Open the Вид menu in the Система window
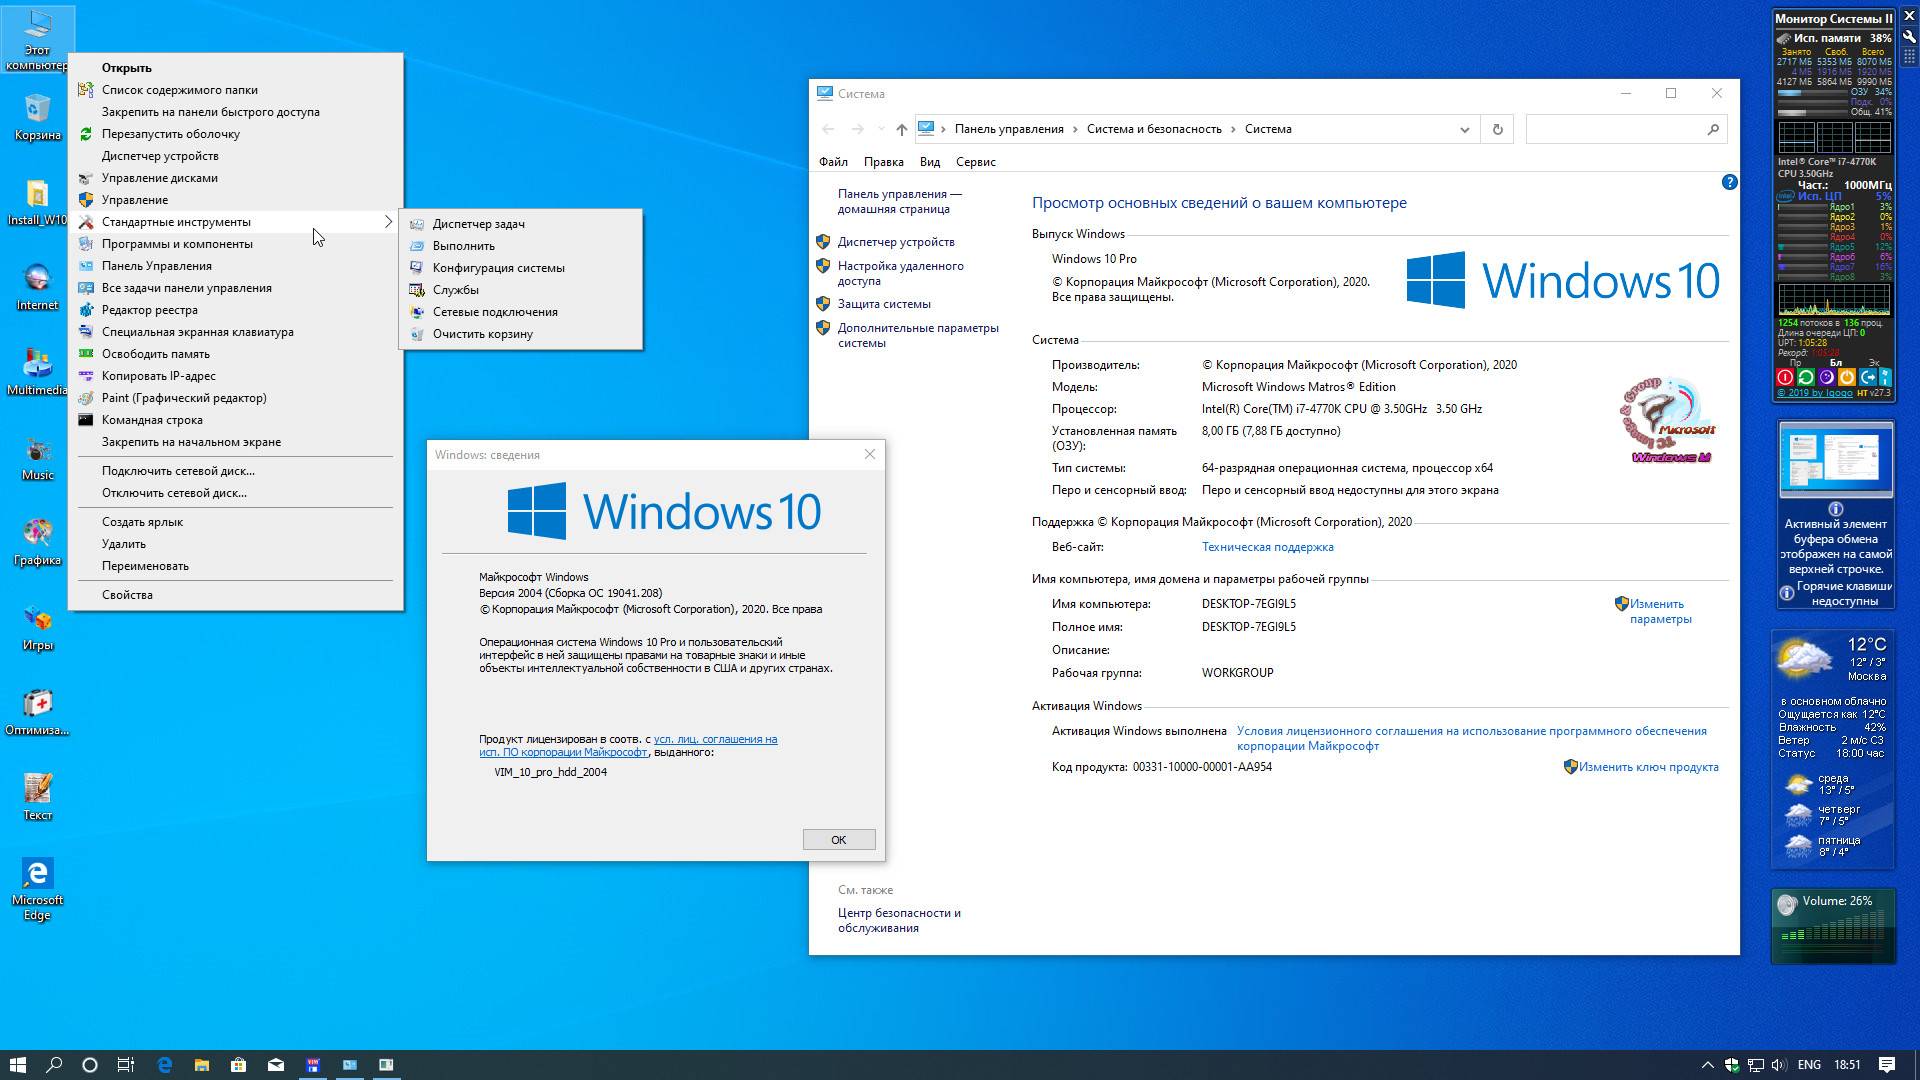The height and width of the screenshot is (1080, 1920). tap(930, 162)
